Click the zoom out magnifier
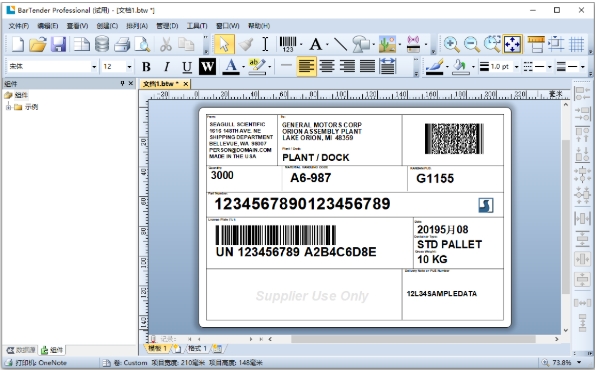Image resolution: width=595 pixels, height=370 pixels. (472, 44)
